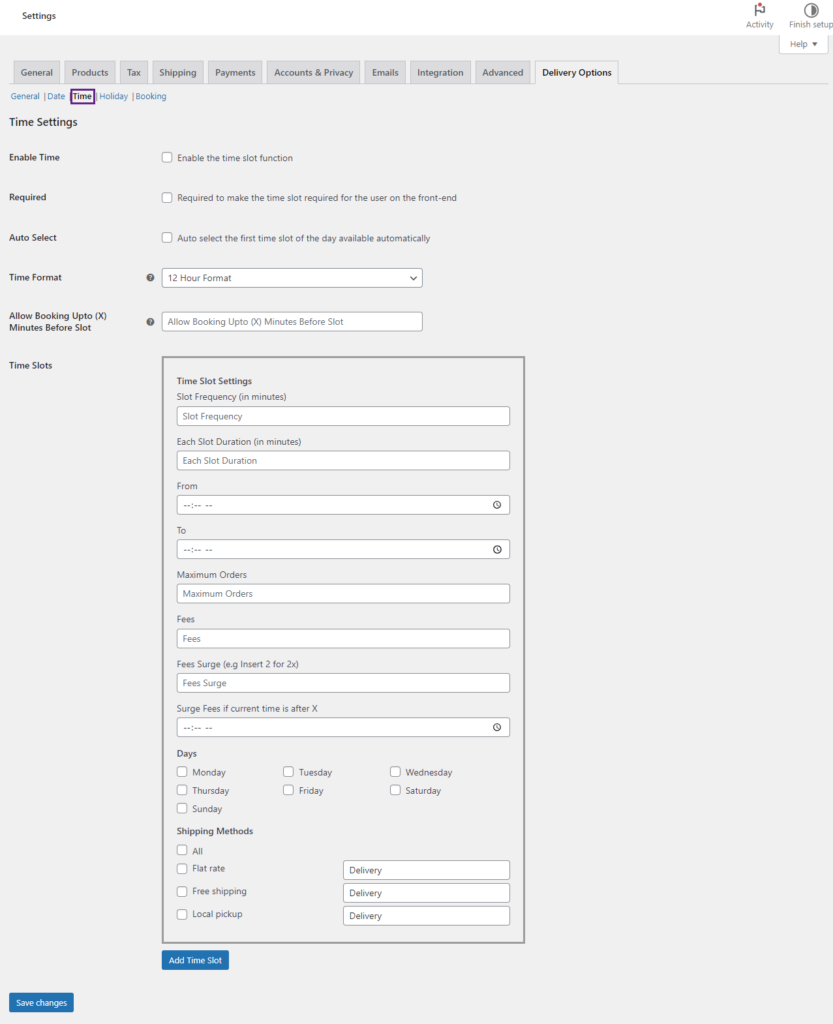833x1024 pixels.
Task: Click the Fees Surge input field
Action: coord(343,683)
